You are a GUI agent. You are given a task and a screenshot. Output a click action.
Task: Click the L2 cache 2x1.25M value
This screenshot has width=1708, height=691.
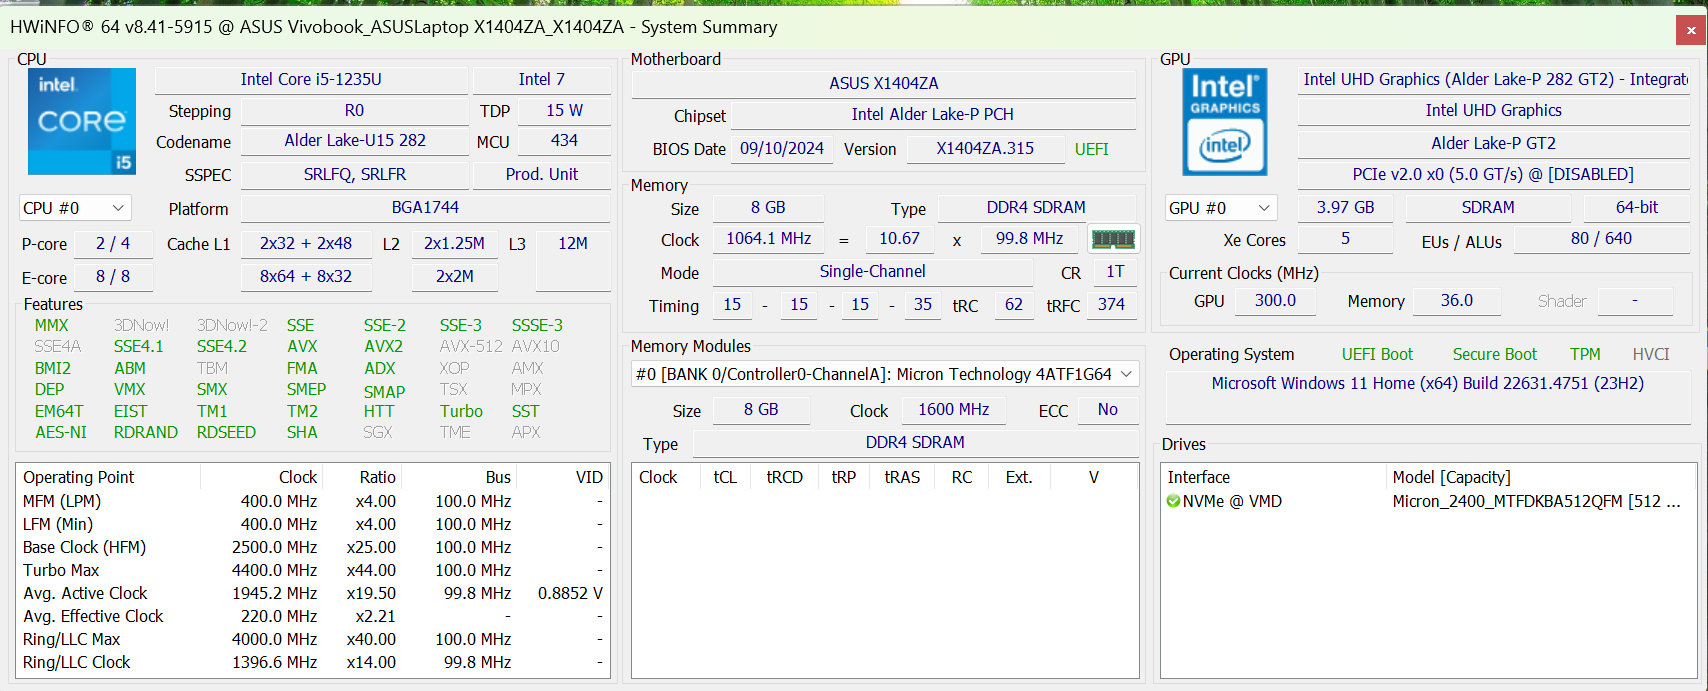pos(454,243)
